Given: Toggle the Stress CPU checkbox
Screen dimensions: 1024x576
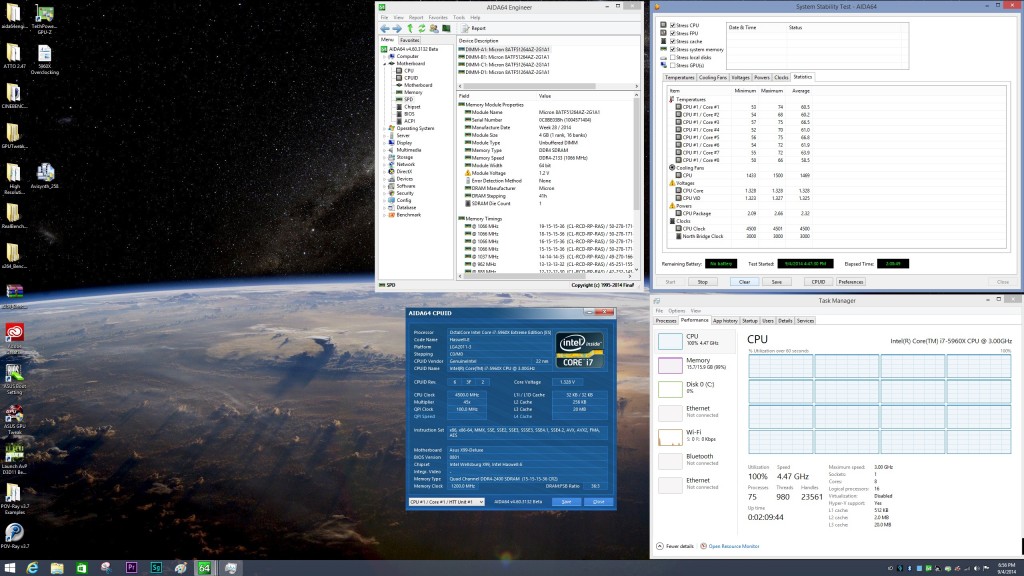Looking at the screenshot, I should [673, 25].
